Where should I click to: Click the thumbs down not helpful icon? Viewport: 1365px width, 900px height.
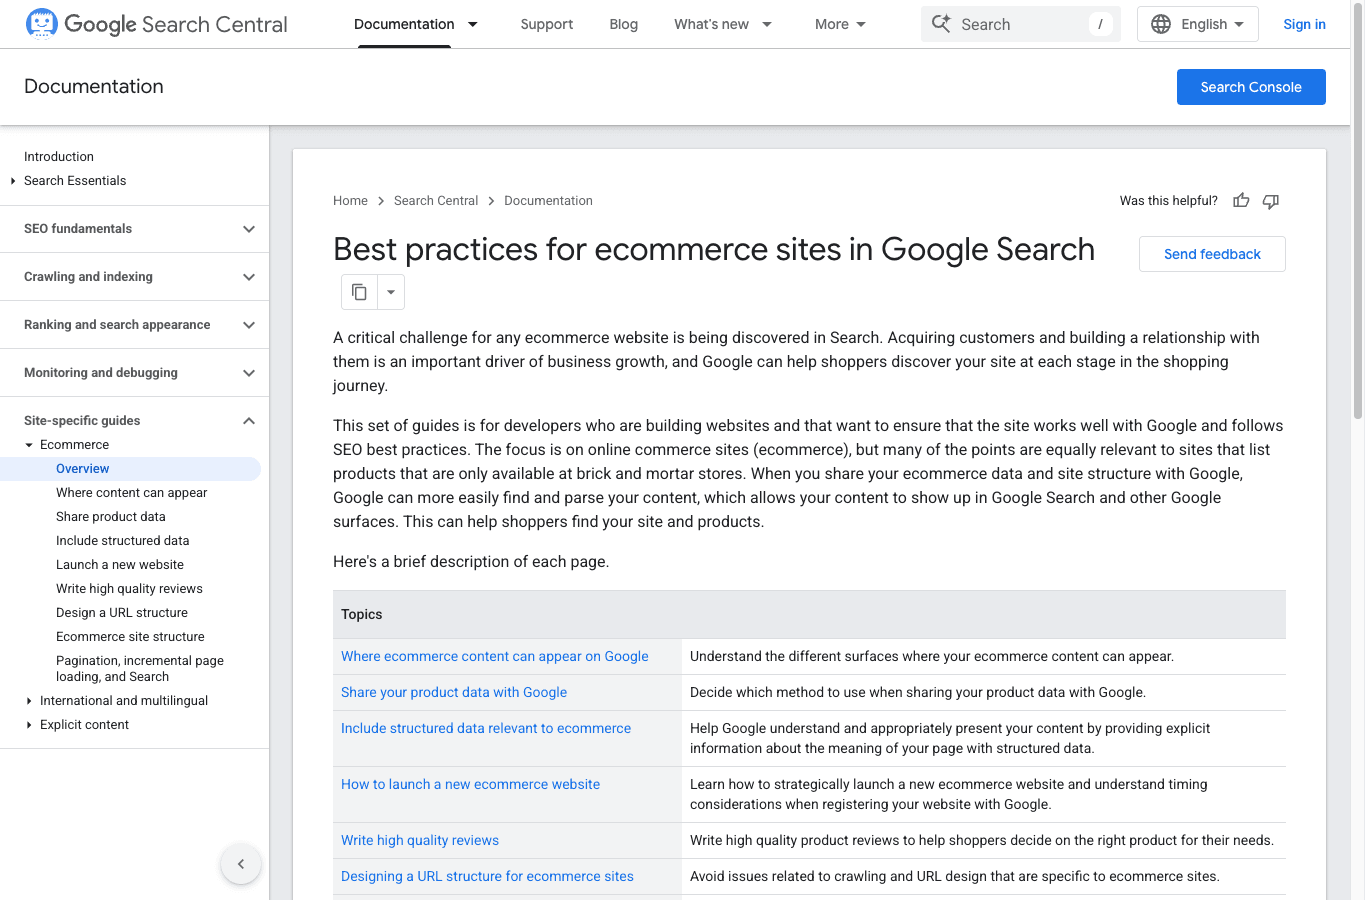(x=1271, y=201)
